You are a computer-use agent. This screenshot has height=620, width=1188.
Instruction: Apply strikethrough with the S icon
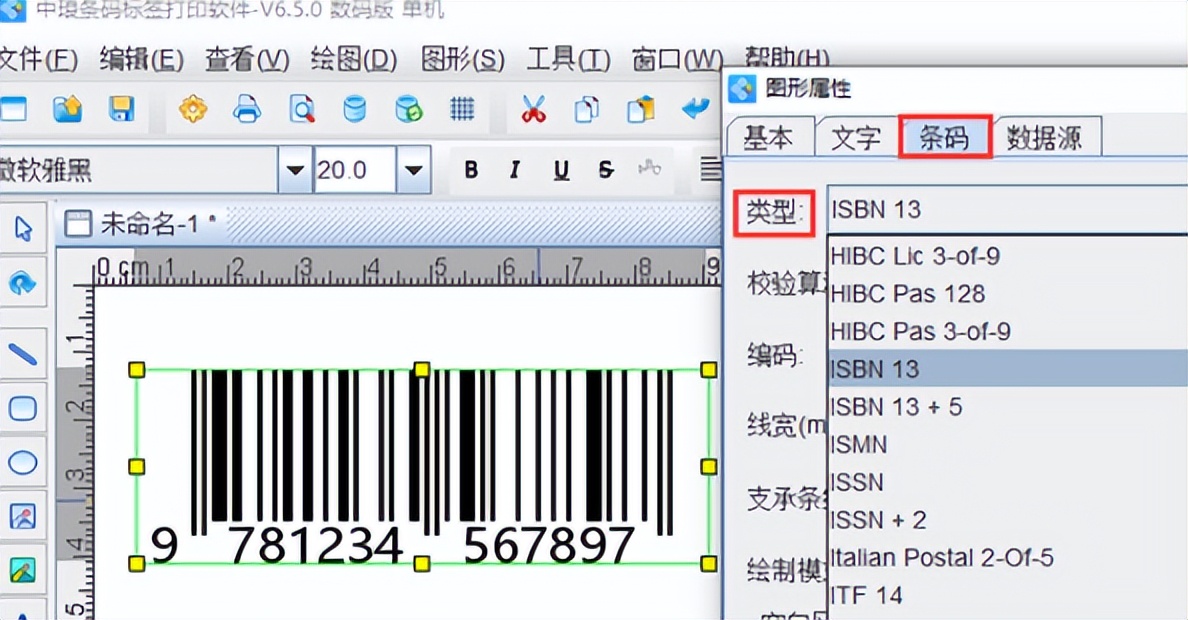click(606, 170)
